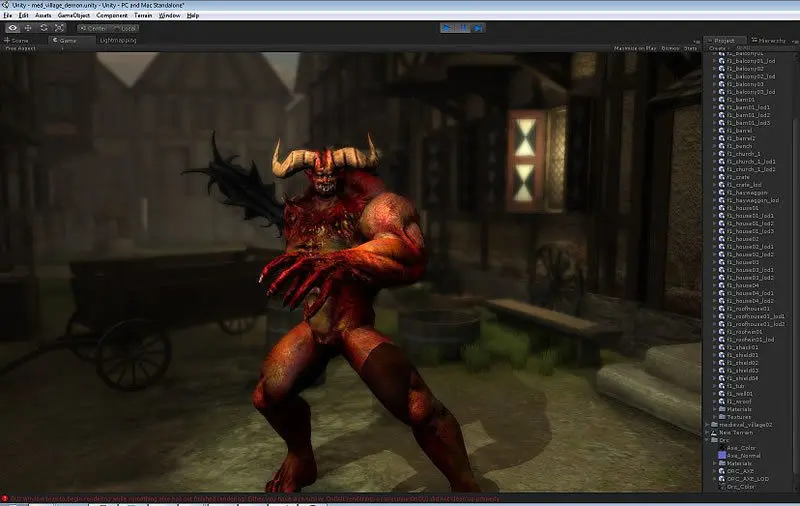This screenshot has height=506, width=800.
Task: Click the New Terrain asset icon
Action: pos(714,433)
